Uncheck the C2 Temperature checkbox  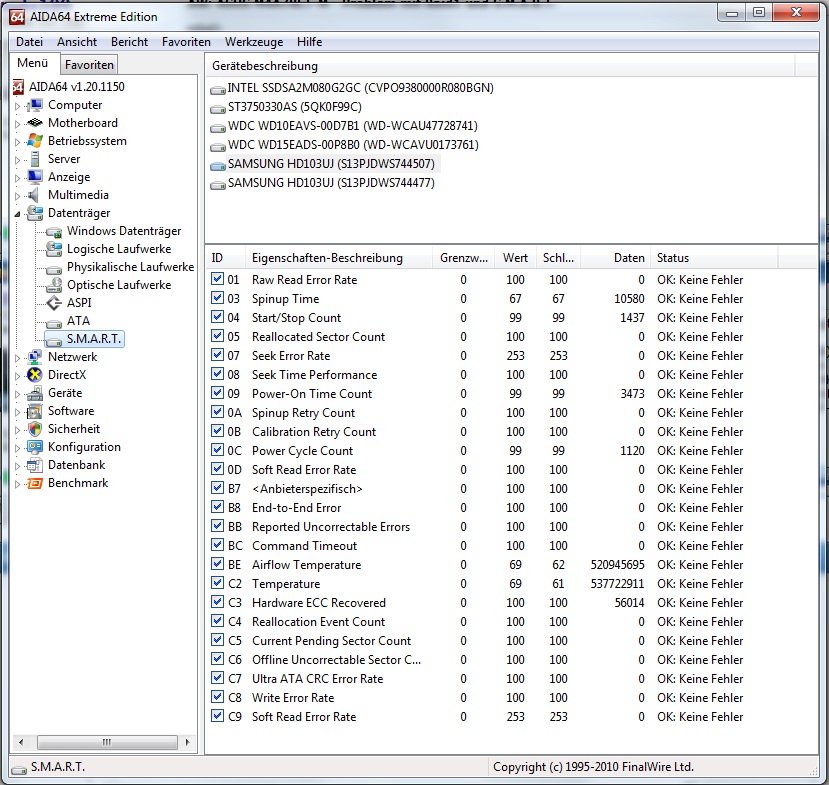pyautogui.click(x=217, y=583)
